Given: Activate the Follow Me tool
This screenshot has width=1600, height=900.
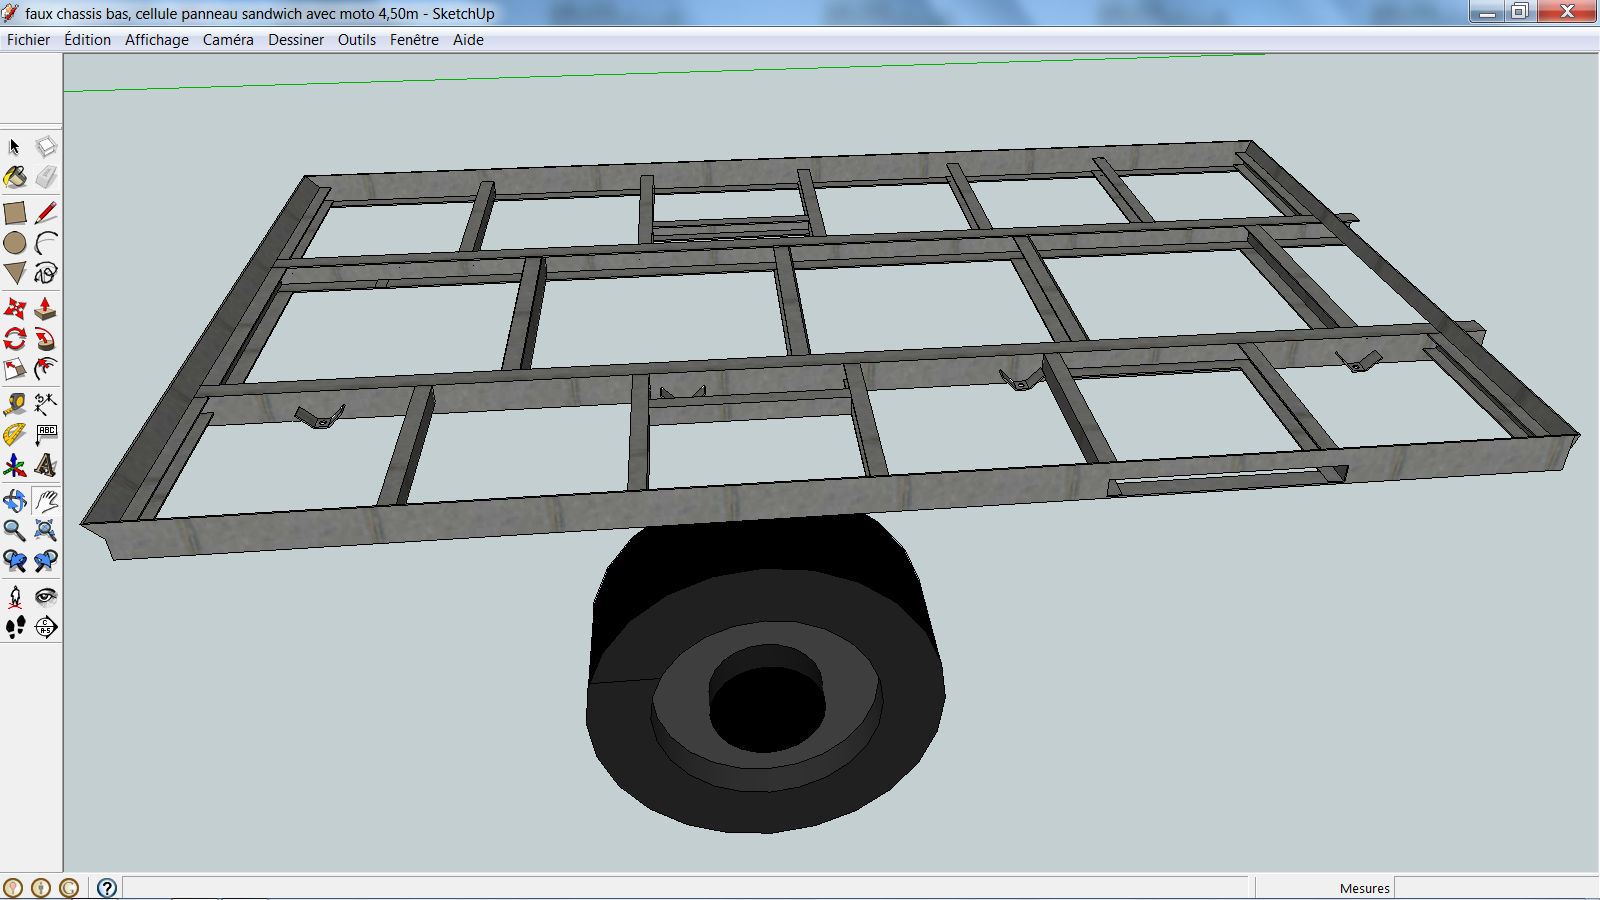Looking at the screenshot, I should click(x=45, y=339).
